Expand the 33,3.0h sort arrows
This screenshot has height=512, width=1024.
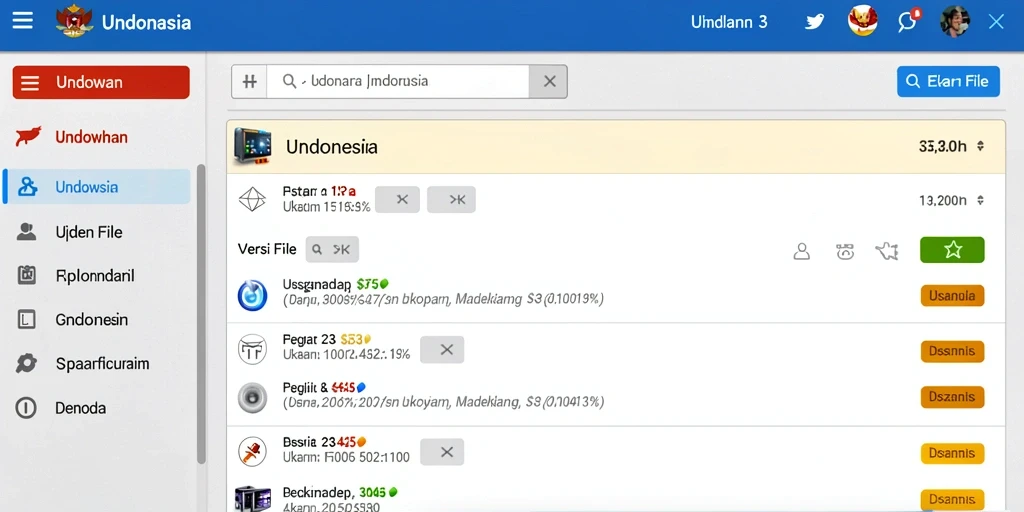click(980, 146)
